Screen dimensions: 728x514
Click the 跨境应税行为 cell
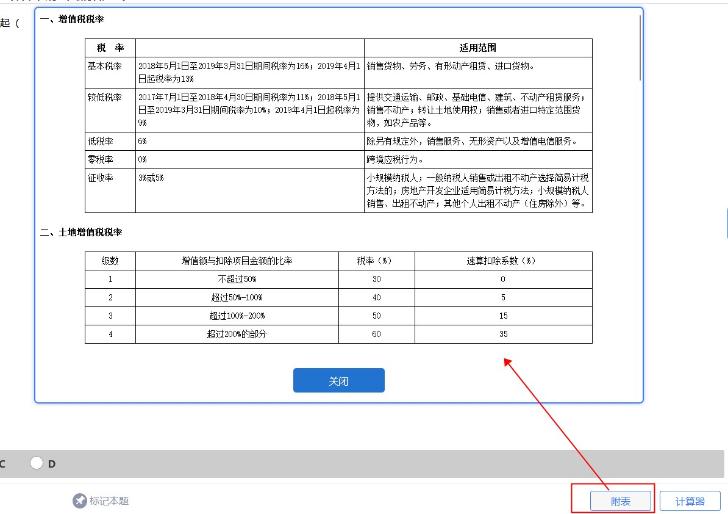(478, 159)
